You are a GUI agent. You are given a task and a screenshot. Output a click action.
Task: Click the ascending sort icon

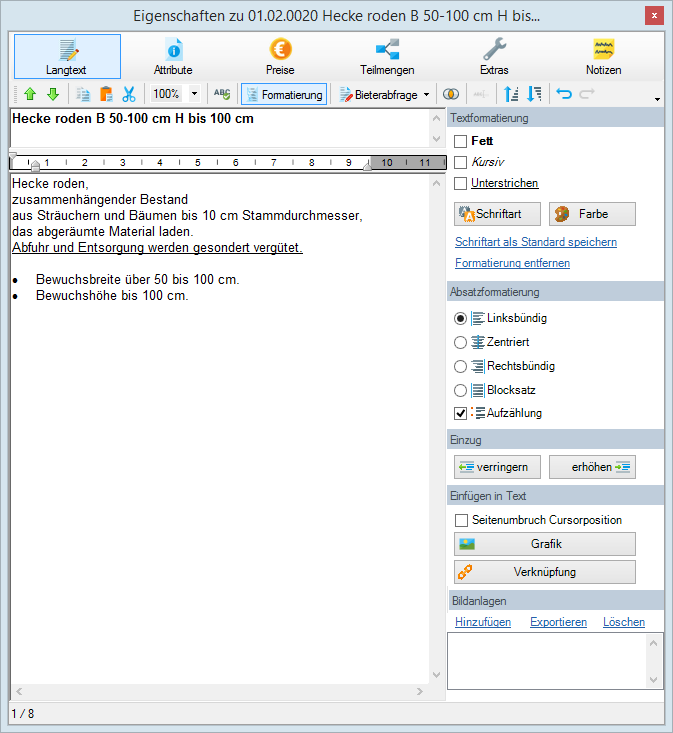pos(511,94)
